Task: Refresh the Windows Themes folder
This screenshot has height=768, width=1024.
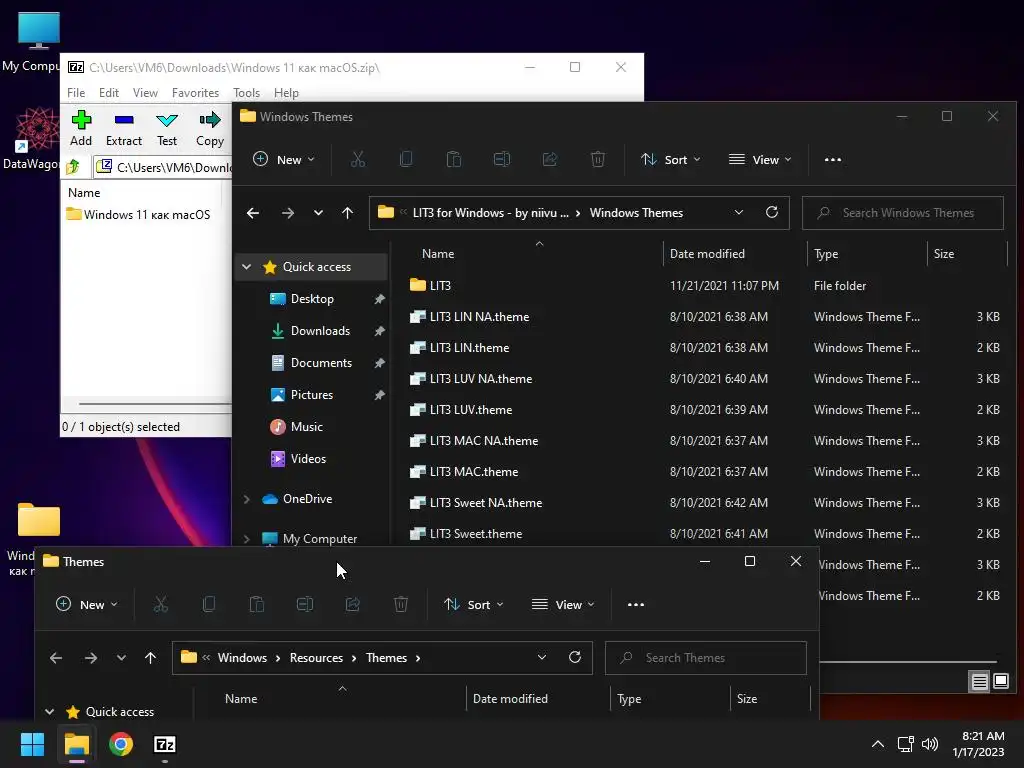Action: pos(772,213)
